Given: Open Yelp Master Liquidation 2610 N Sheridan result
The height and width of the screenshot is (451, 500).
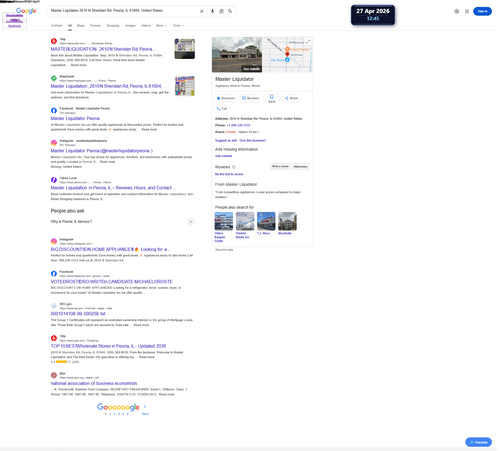Looking at the screenshot, I should coord(103,49).
